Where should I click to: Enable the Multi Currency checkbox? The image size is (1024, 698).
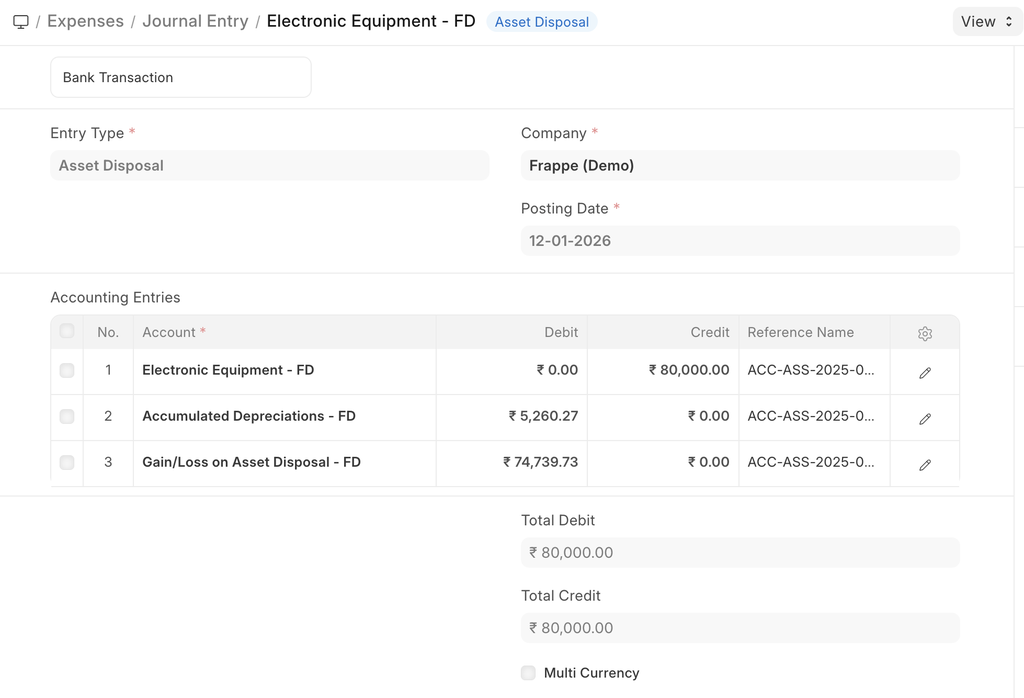point(529,673)
